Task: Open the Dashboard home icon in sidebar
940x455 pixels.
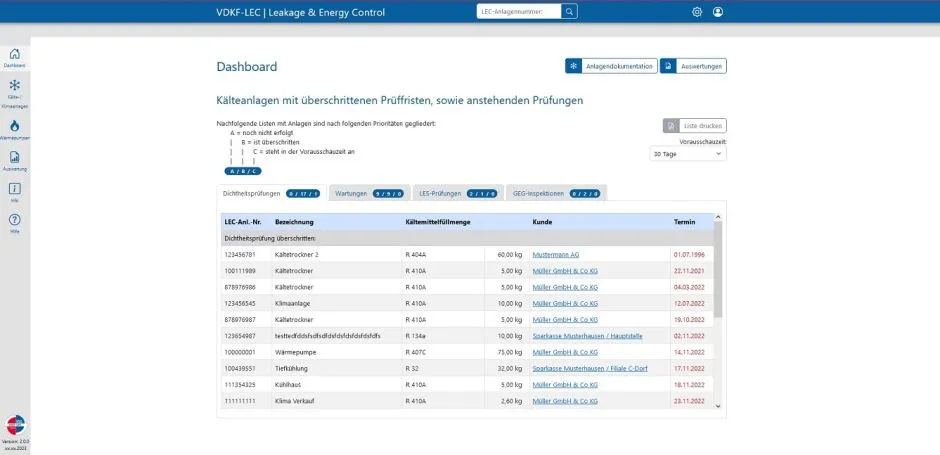Action: click(14, 54)
